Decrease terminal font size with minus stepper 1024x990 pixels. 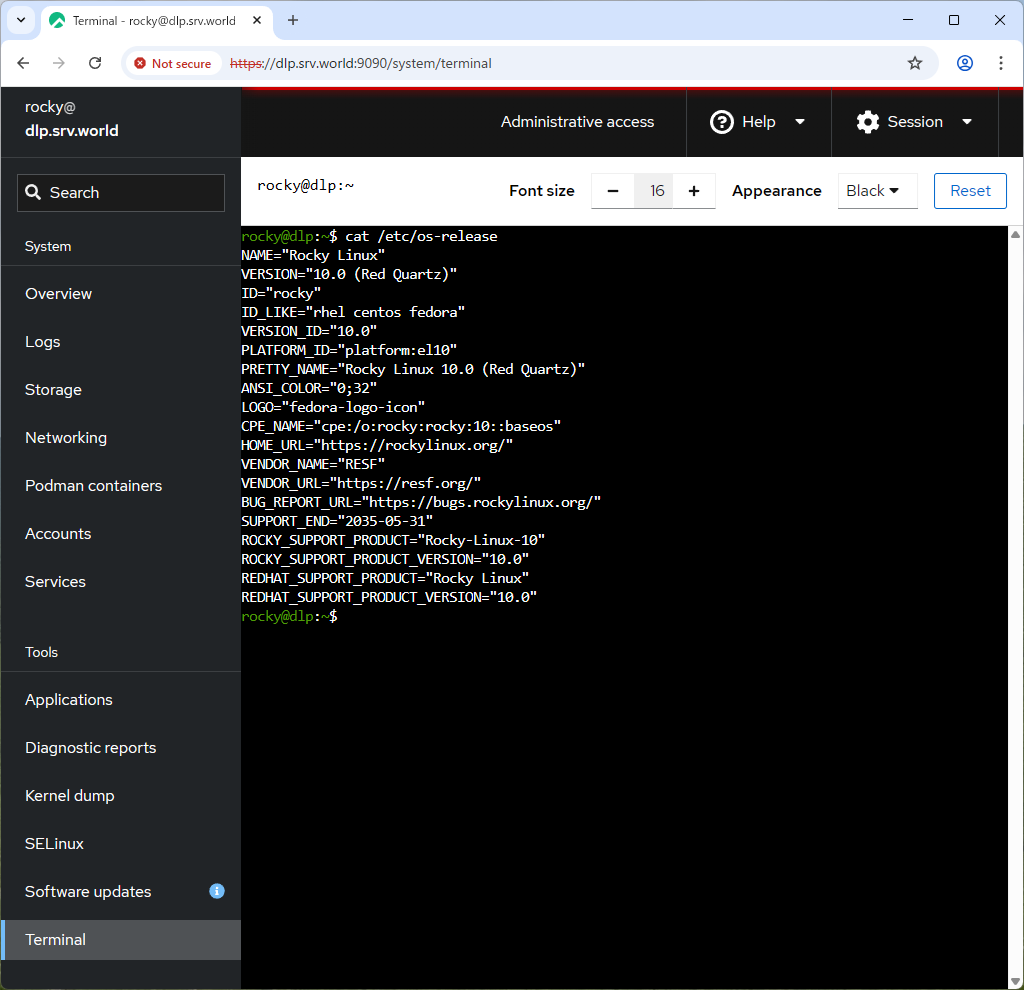point(612,190)
